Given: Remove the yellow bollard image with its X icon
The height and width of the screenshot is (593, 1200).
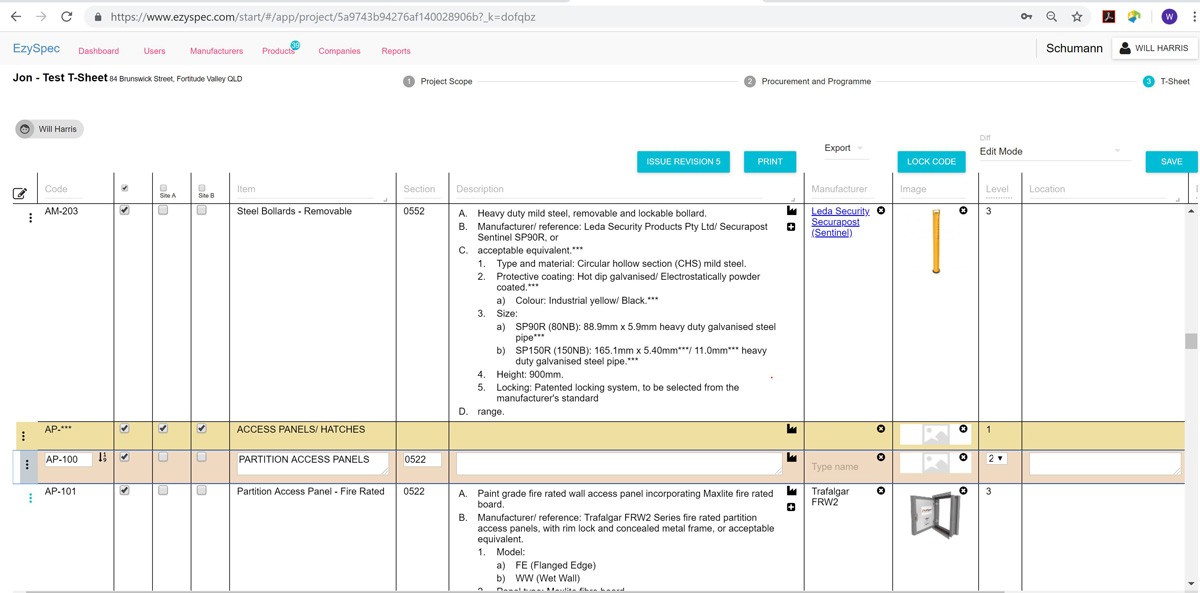Looking at the screenshot, I should pos(963,211).
